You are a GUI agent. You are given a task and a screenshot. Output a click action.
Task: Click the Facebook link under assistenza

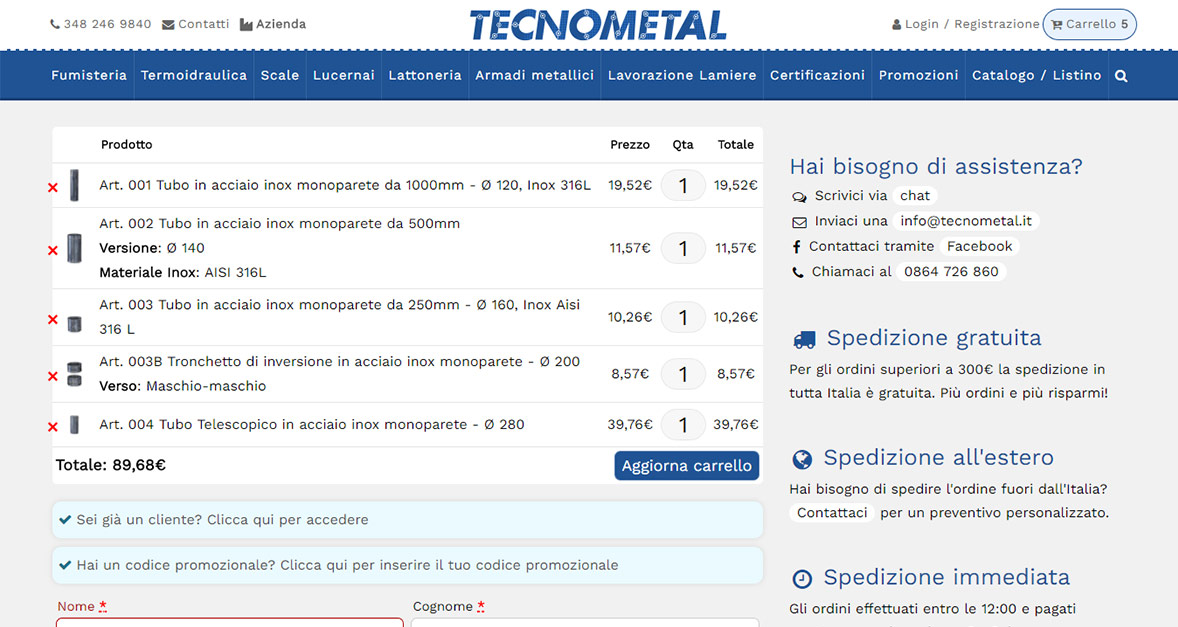(x=979, y=246)
